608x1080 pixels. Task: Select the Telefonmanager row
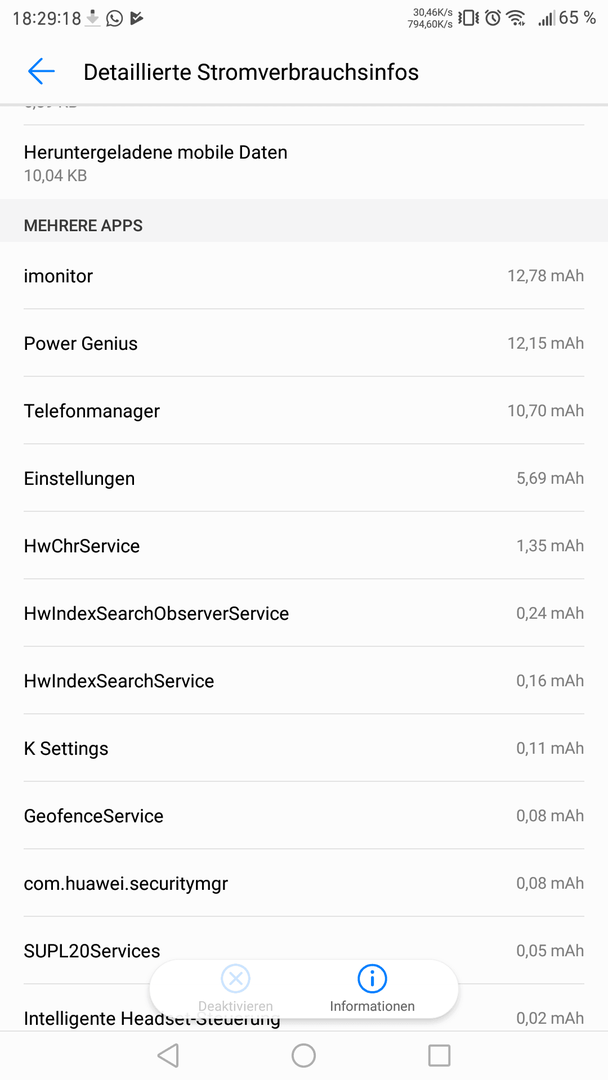tap(304, 411)
